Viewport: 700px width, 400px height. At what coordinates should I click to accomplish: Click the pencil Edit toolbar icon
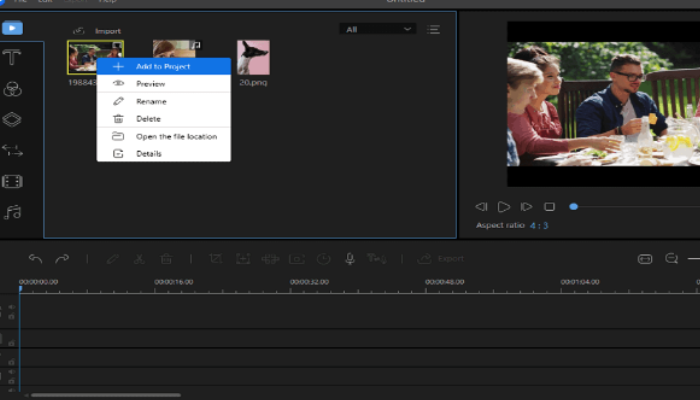coord(112,258)
